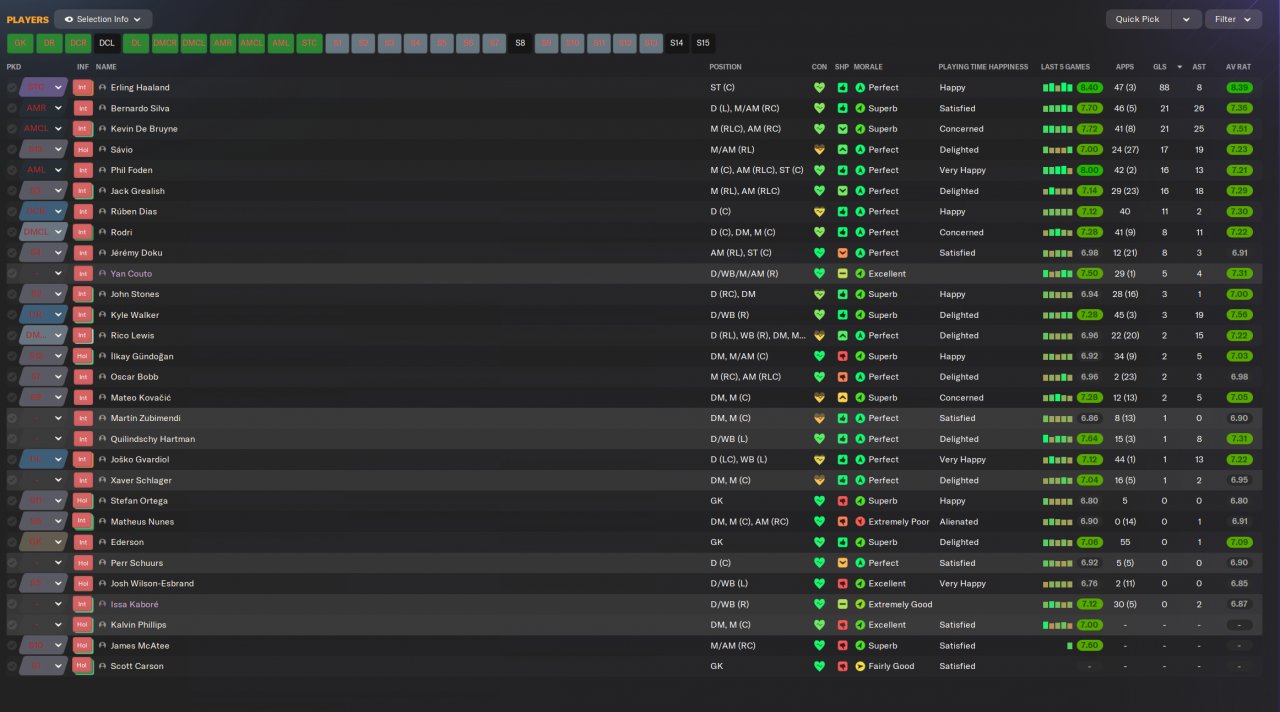Open Issa Kaboré's player profile

[134, 604]
